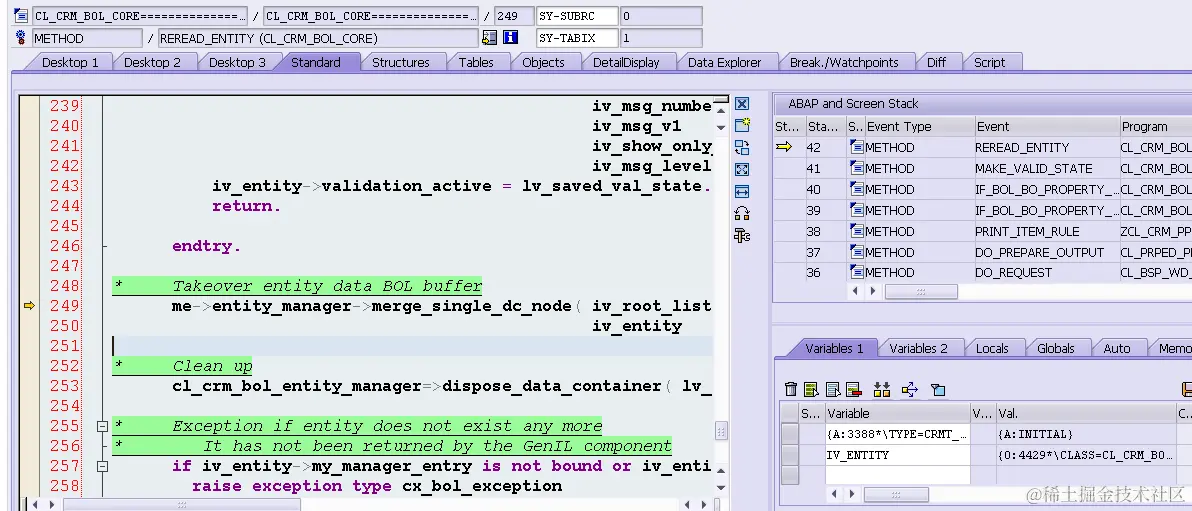Click the yellow arrow in stack row 42

784,148
